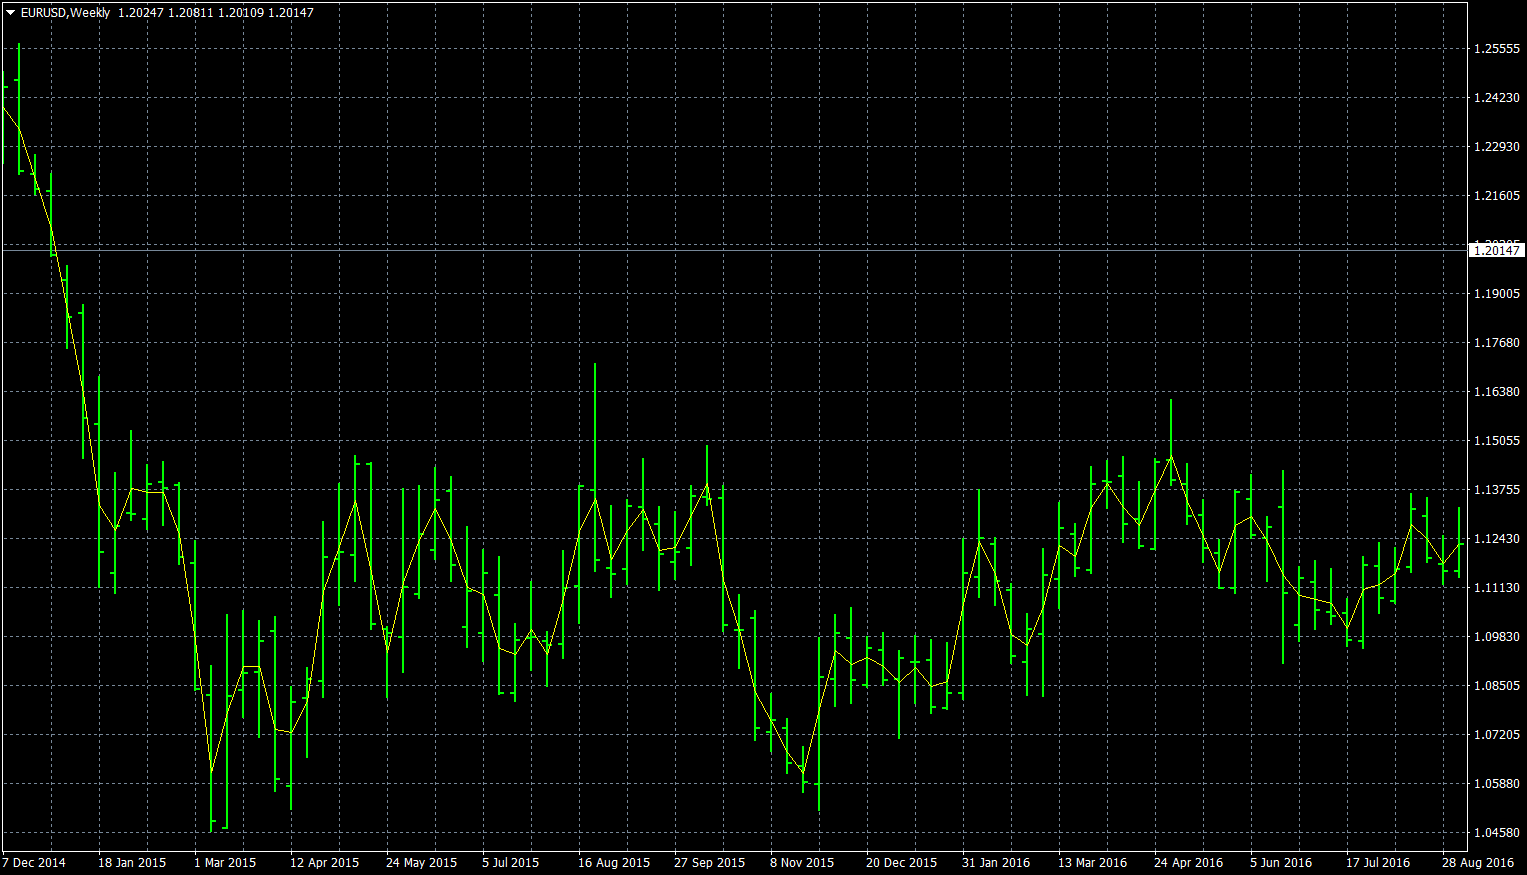Click the 1.16380 price axis label
The width and height of the screenshot is (1527, 875).
(1497, 392)
